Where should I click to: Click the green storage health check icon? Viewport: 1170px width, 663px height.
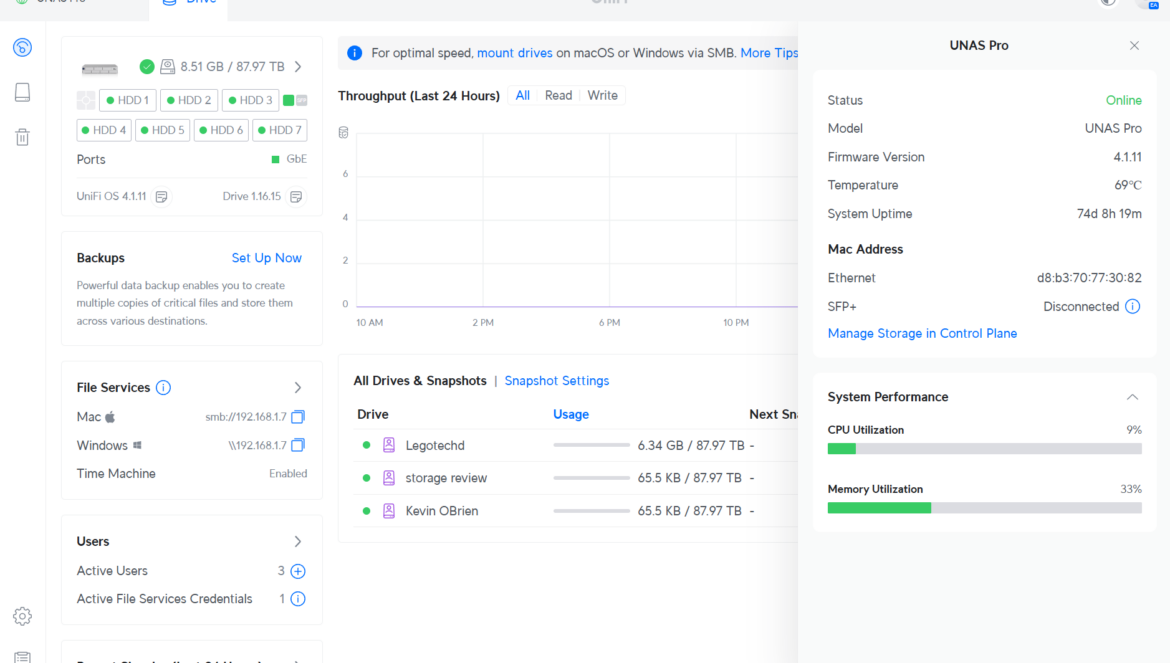click(x=147, y=66)
